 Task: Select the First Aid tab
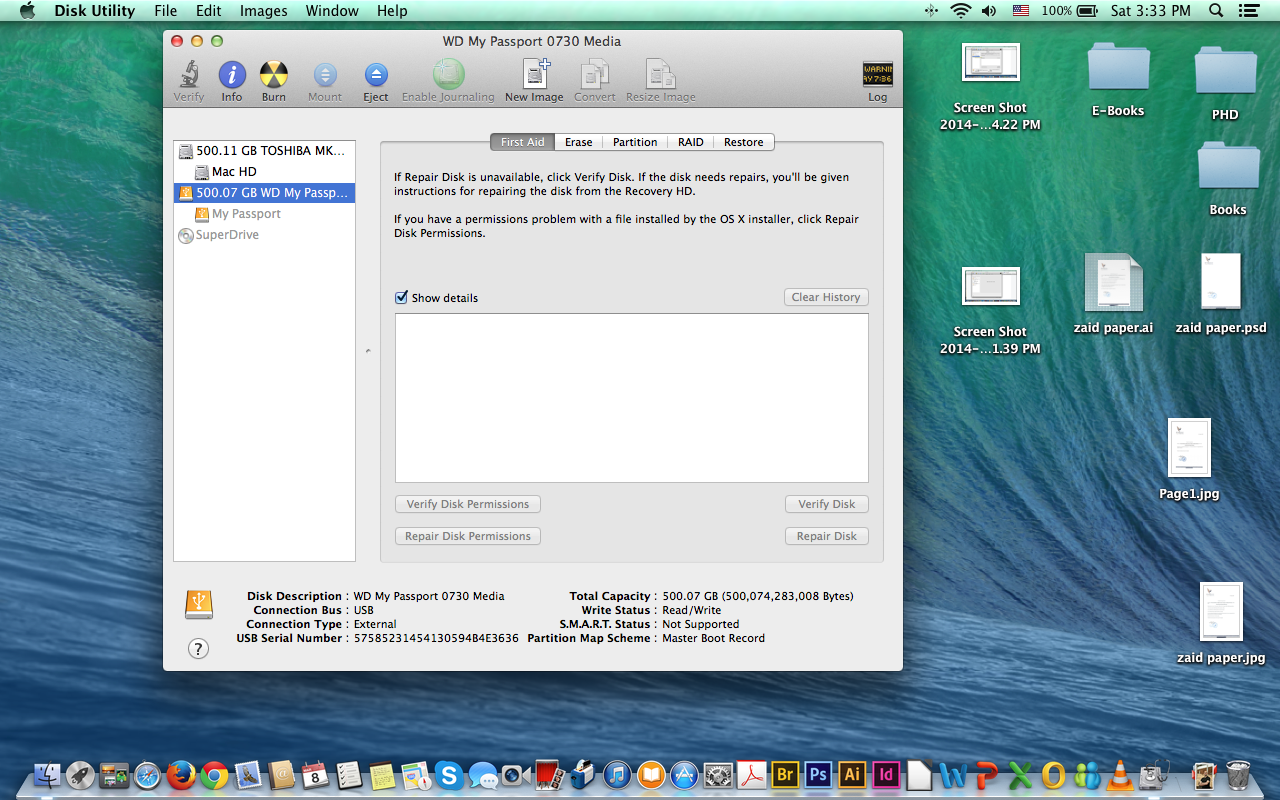pyautogui.click(x=522, y=142)
